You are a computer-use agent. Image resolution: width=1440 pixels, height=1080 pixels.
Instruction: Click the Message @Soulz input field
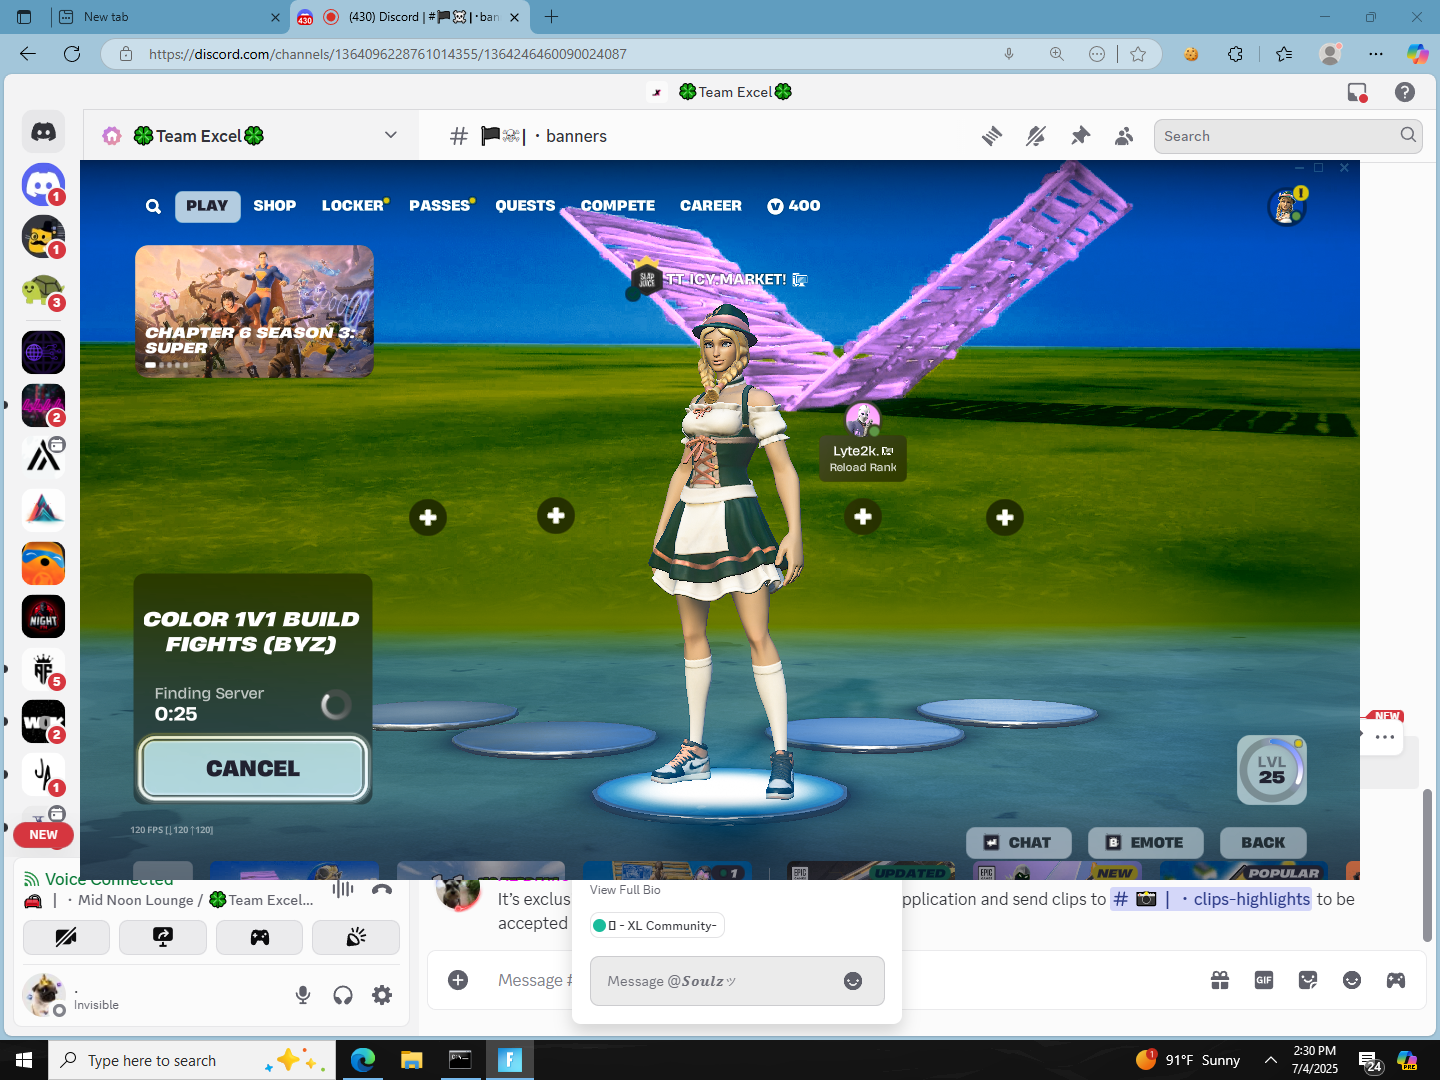[x=737, y=981]
